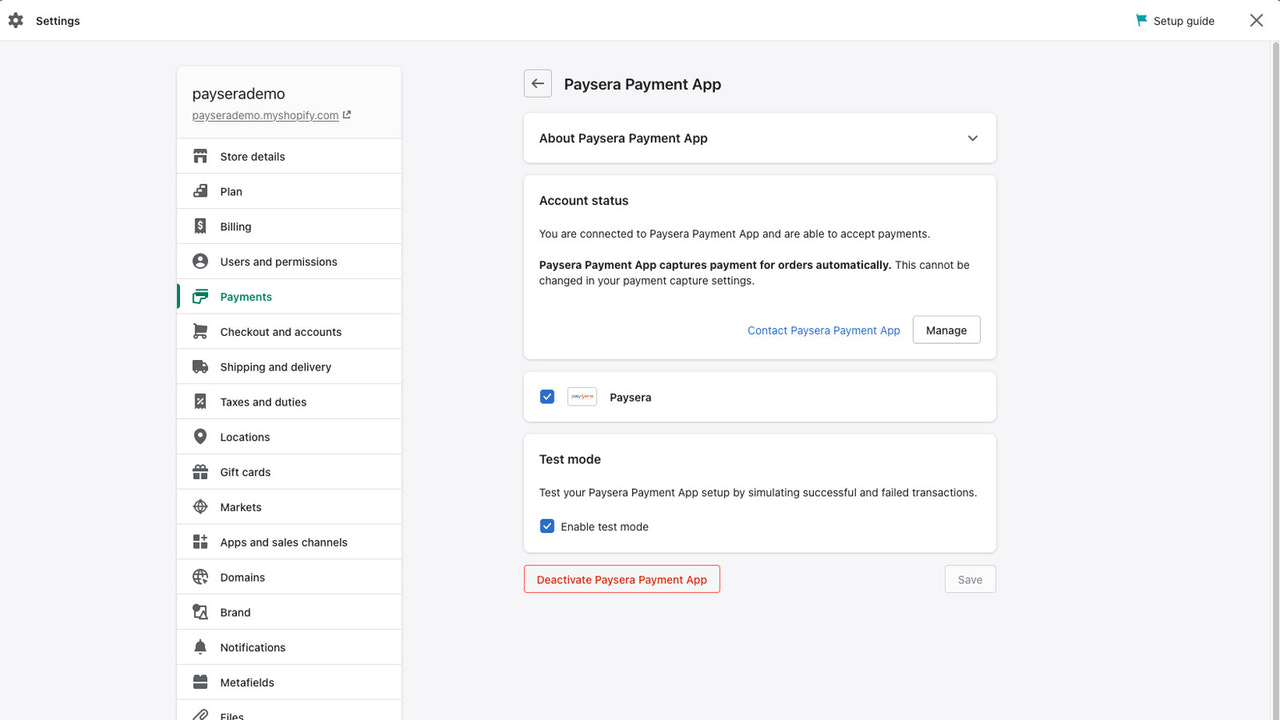Viewport: 1280px width, 720px height.
Task: Click the Paysera Payment App page title
Action: coord(642,84)
